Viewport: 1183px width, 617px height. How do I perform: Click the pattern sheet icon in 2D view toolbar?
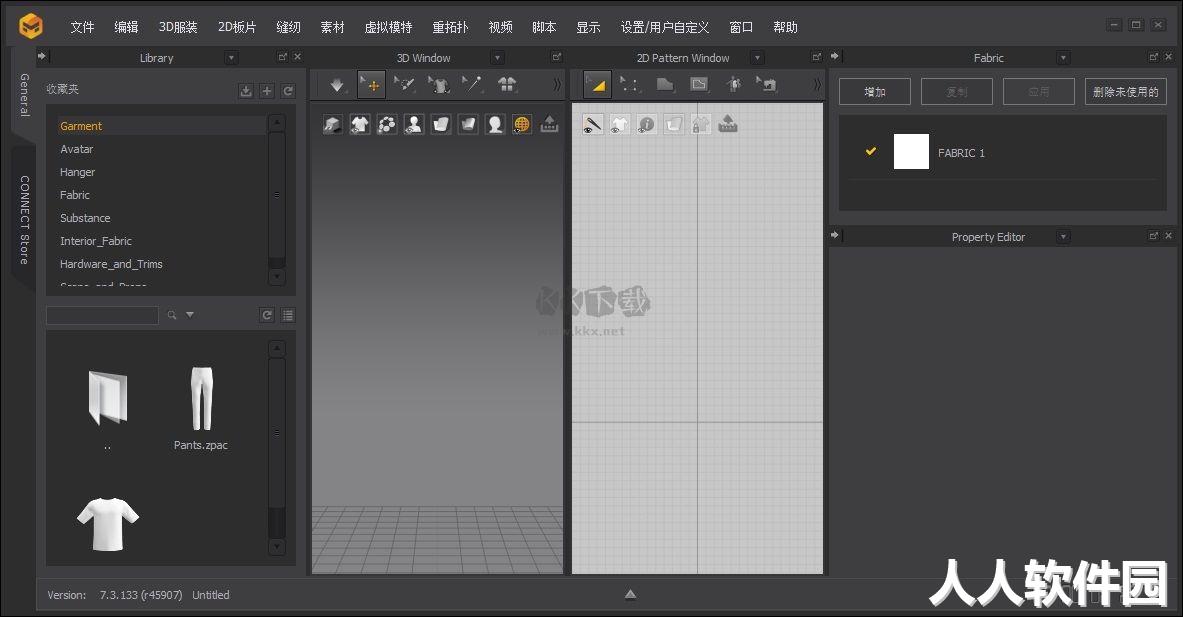[x=674, y=124]
